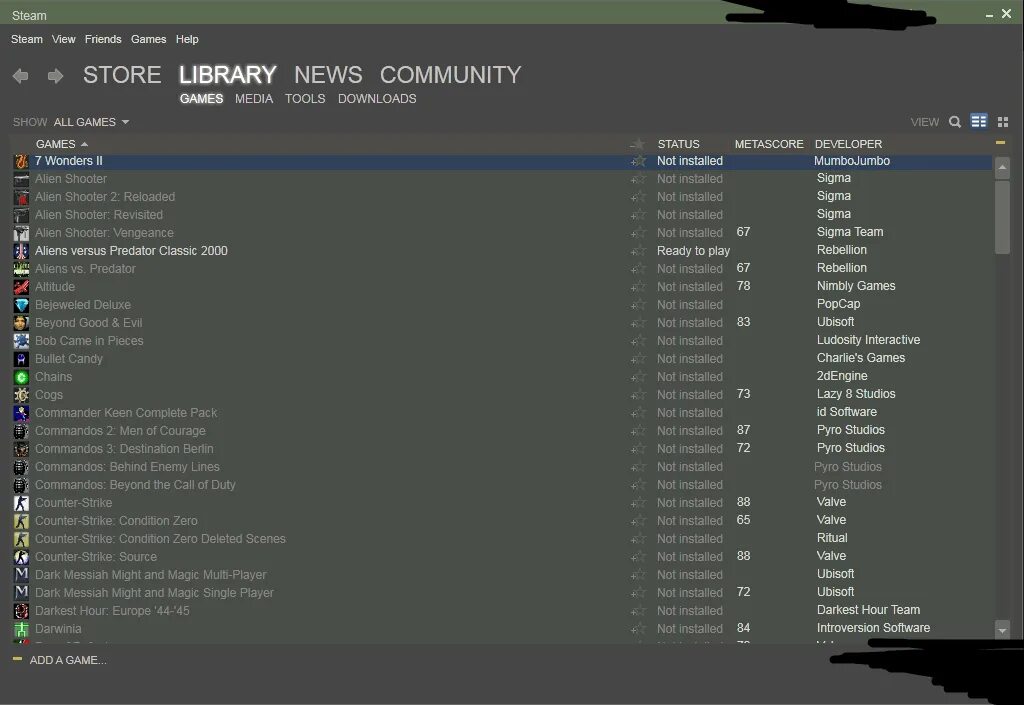Select Alien Shooter 2: Reloaded row
1024x705 pixels.
click(x=502, y=196)
